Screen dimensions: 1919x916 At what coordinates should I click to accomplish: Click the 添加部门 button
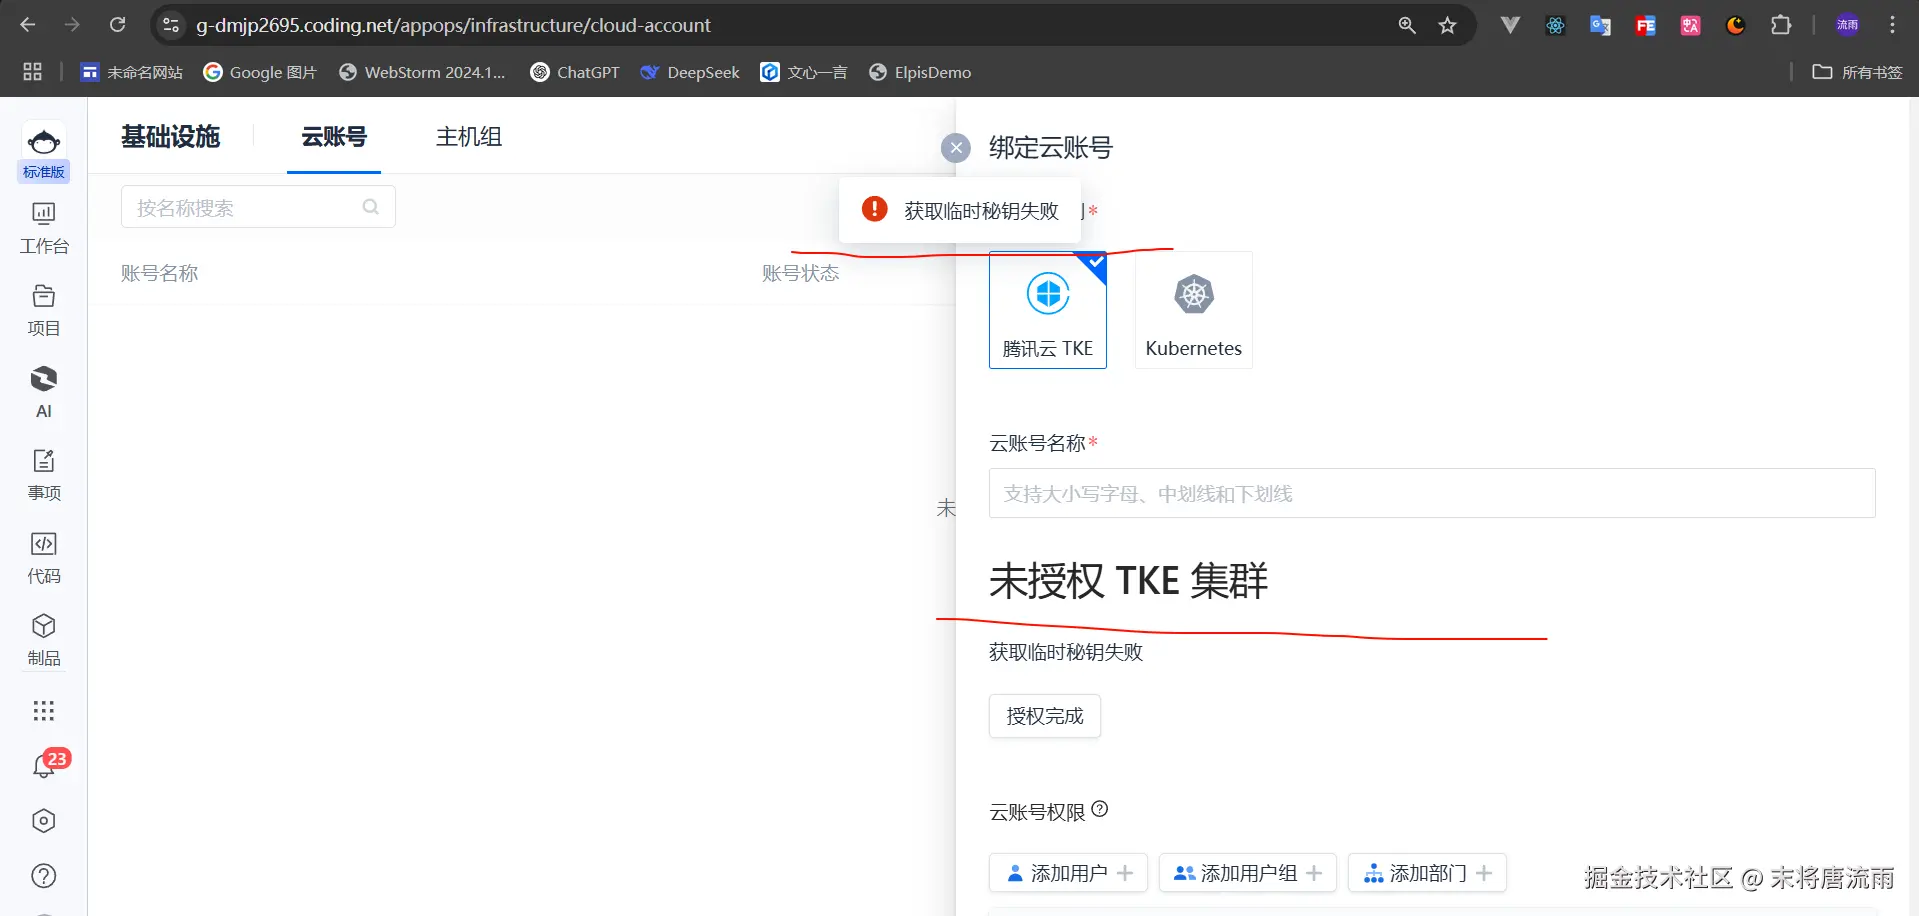1427,873
